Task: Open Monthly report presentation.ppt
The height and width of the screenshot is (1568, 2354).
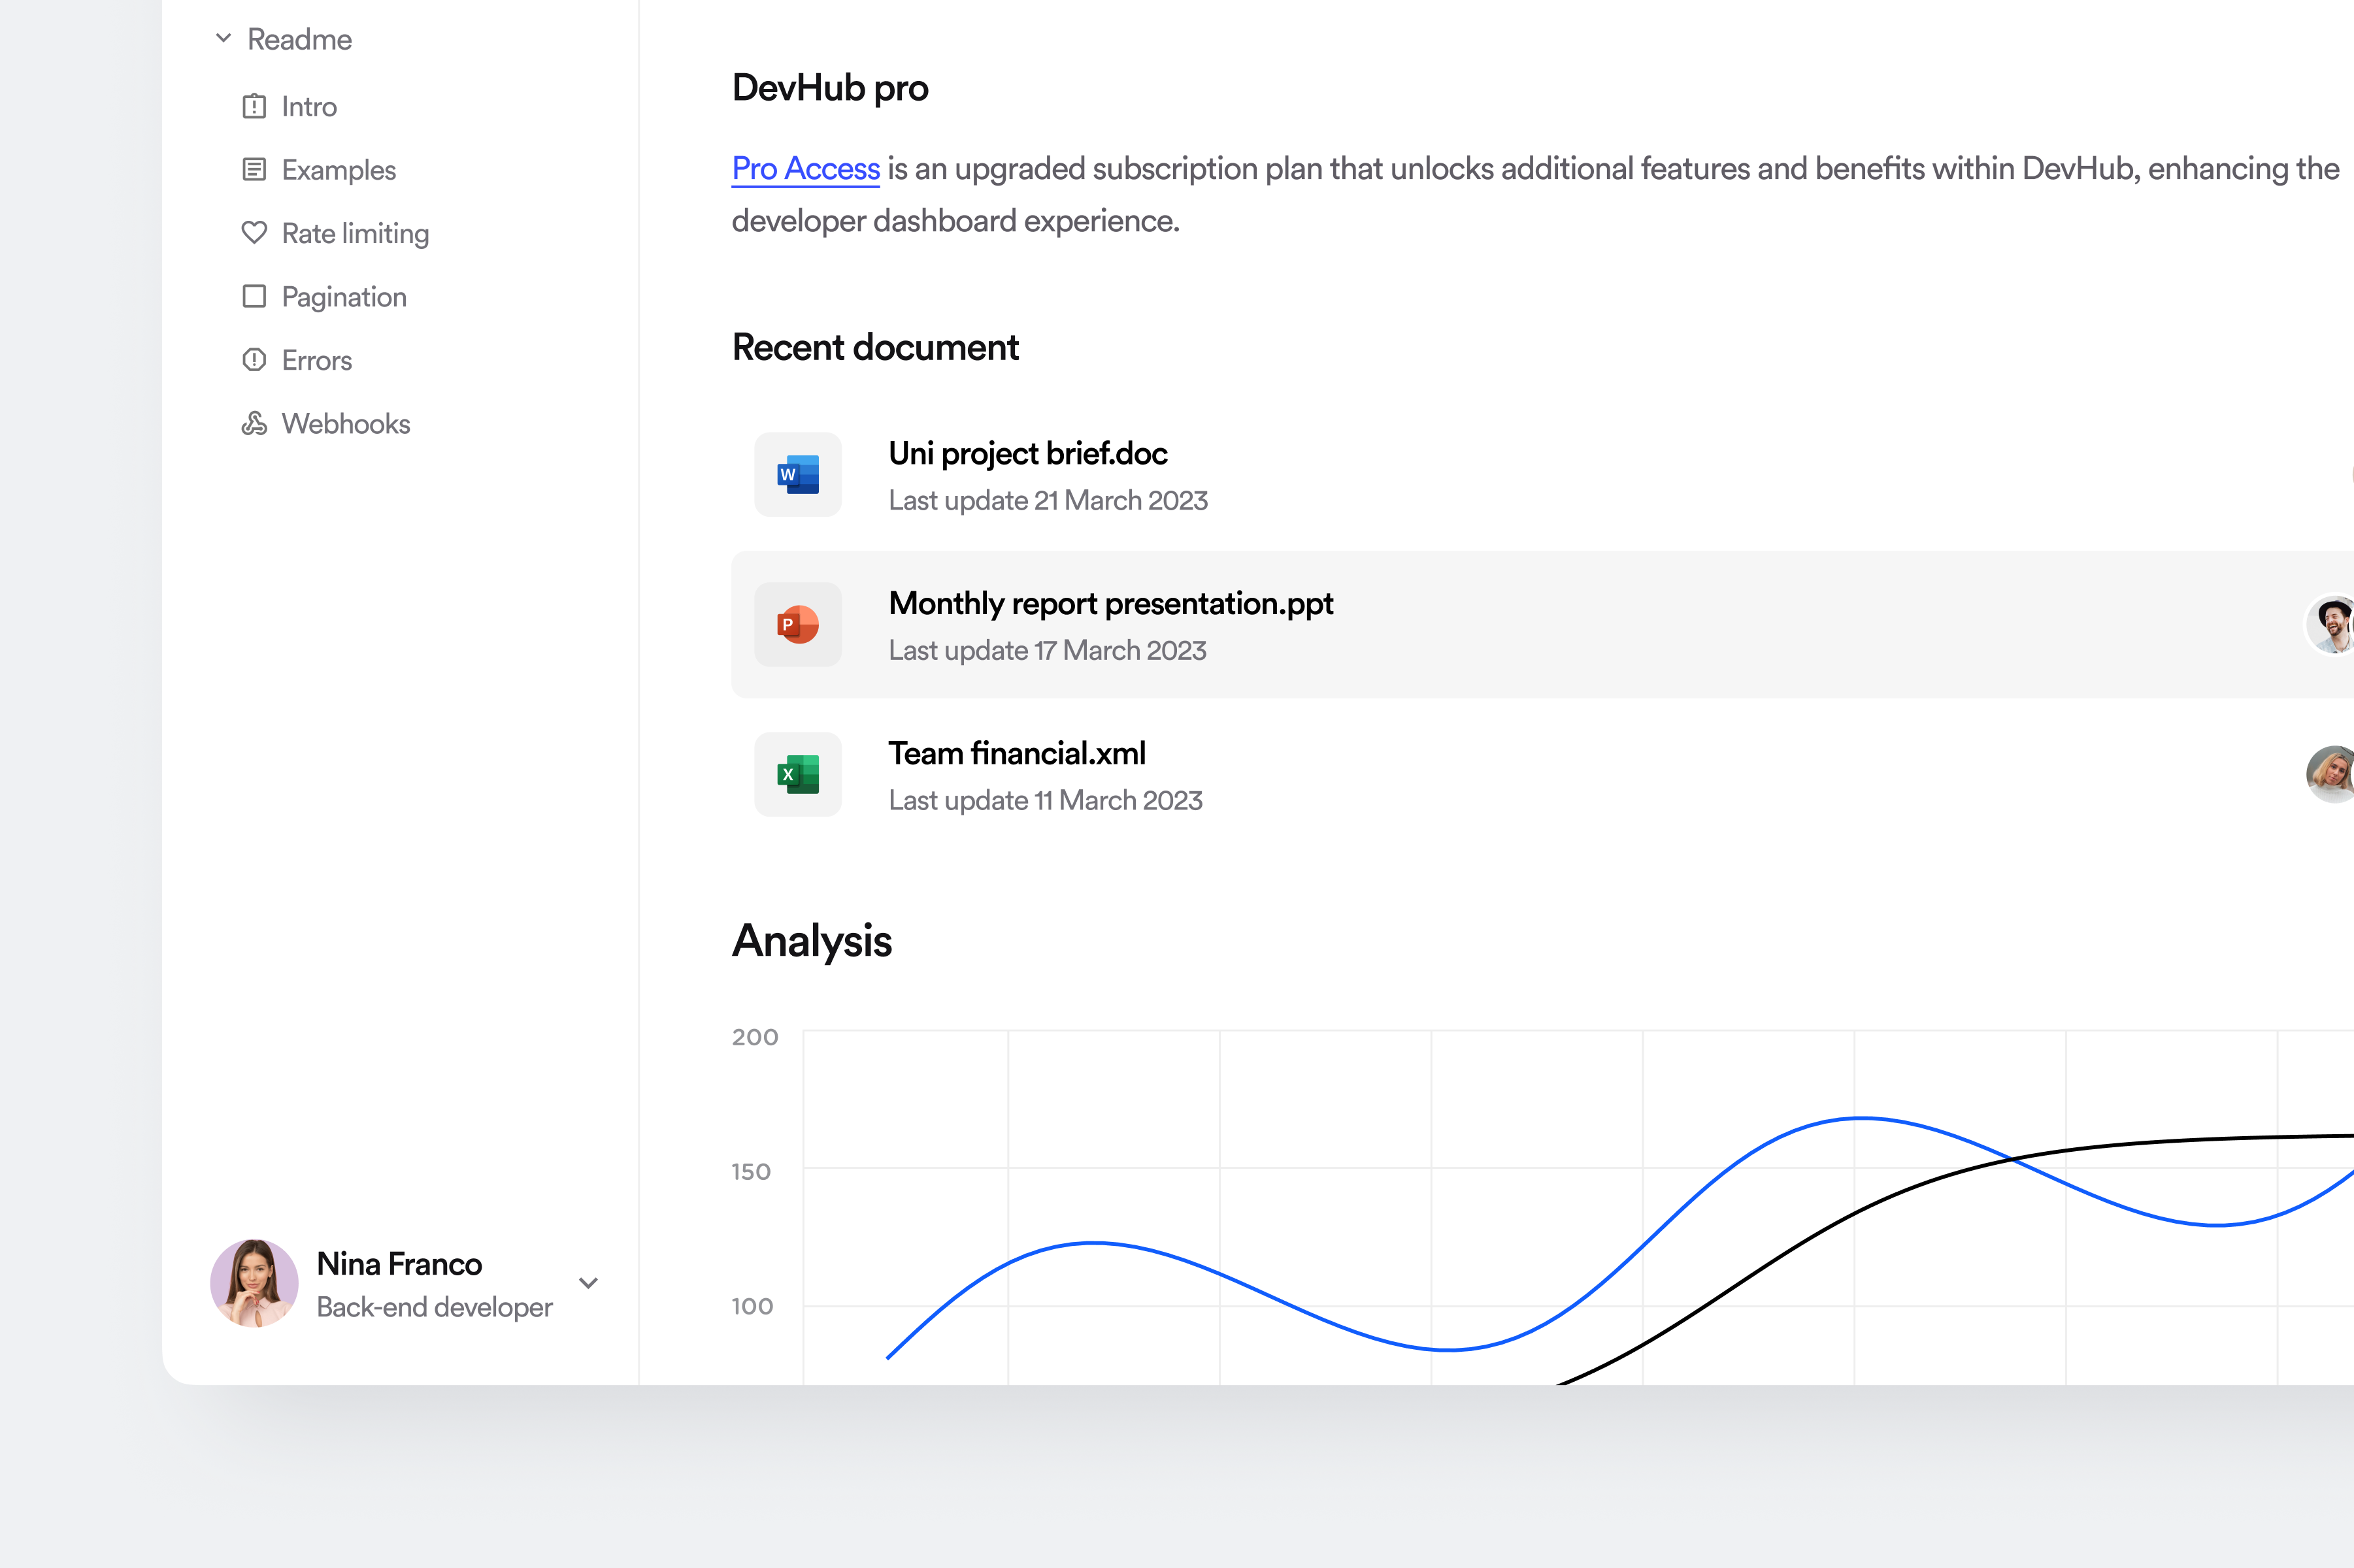Action: [x=1110, y=603]
